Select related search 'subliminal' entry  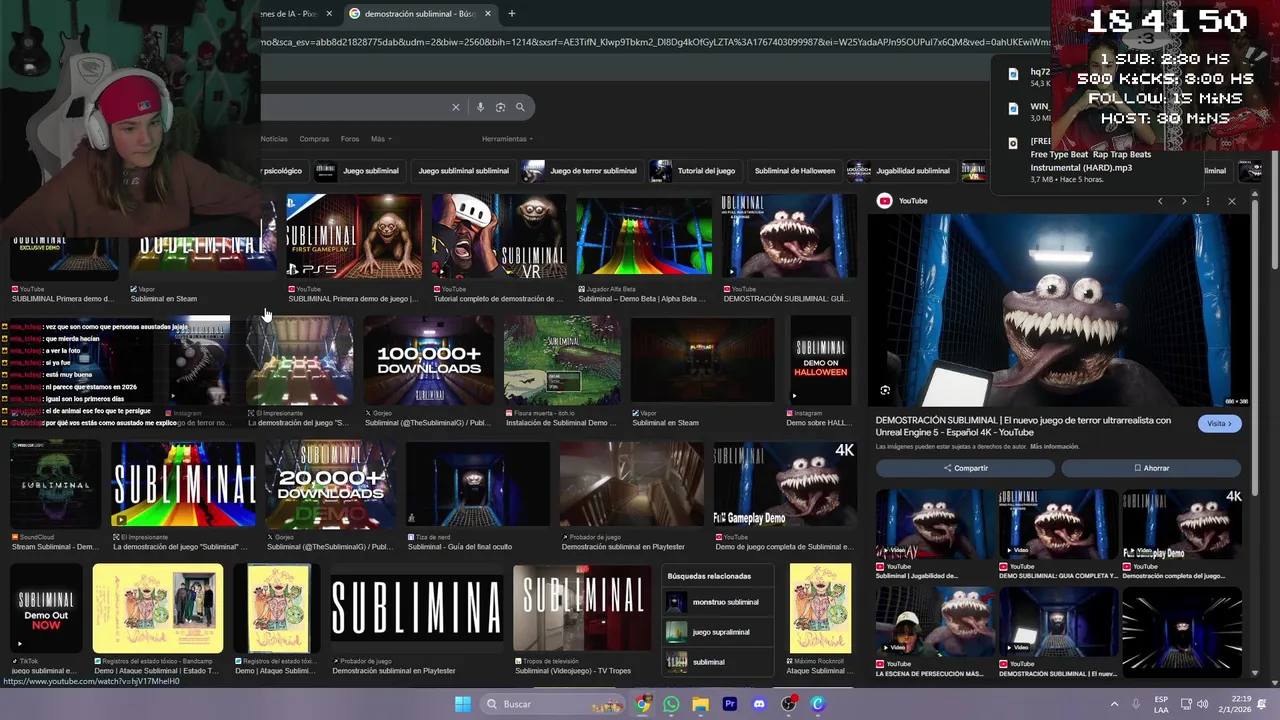[x=717, y=662]
